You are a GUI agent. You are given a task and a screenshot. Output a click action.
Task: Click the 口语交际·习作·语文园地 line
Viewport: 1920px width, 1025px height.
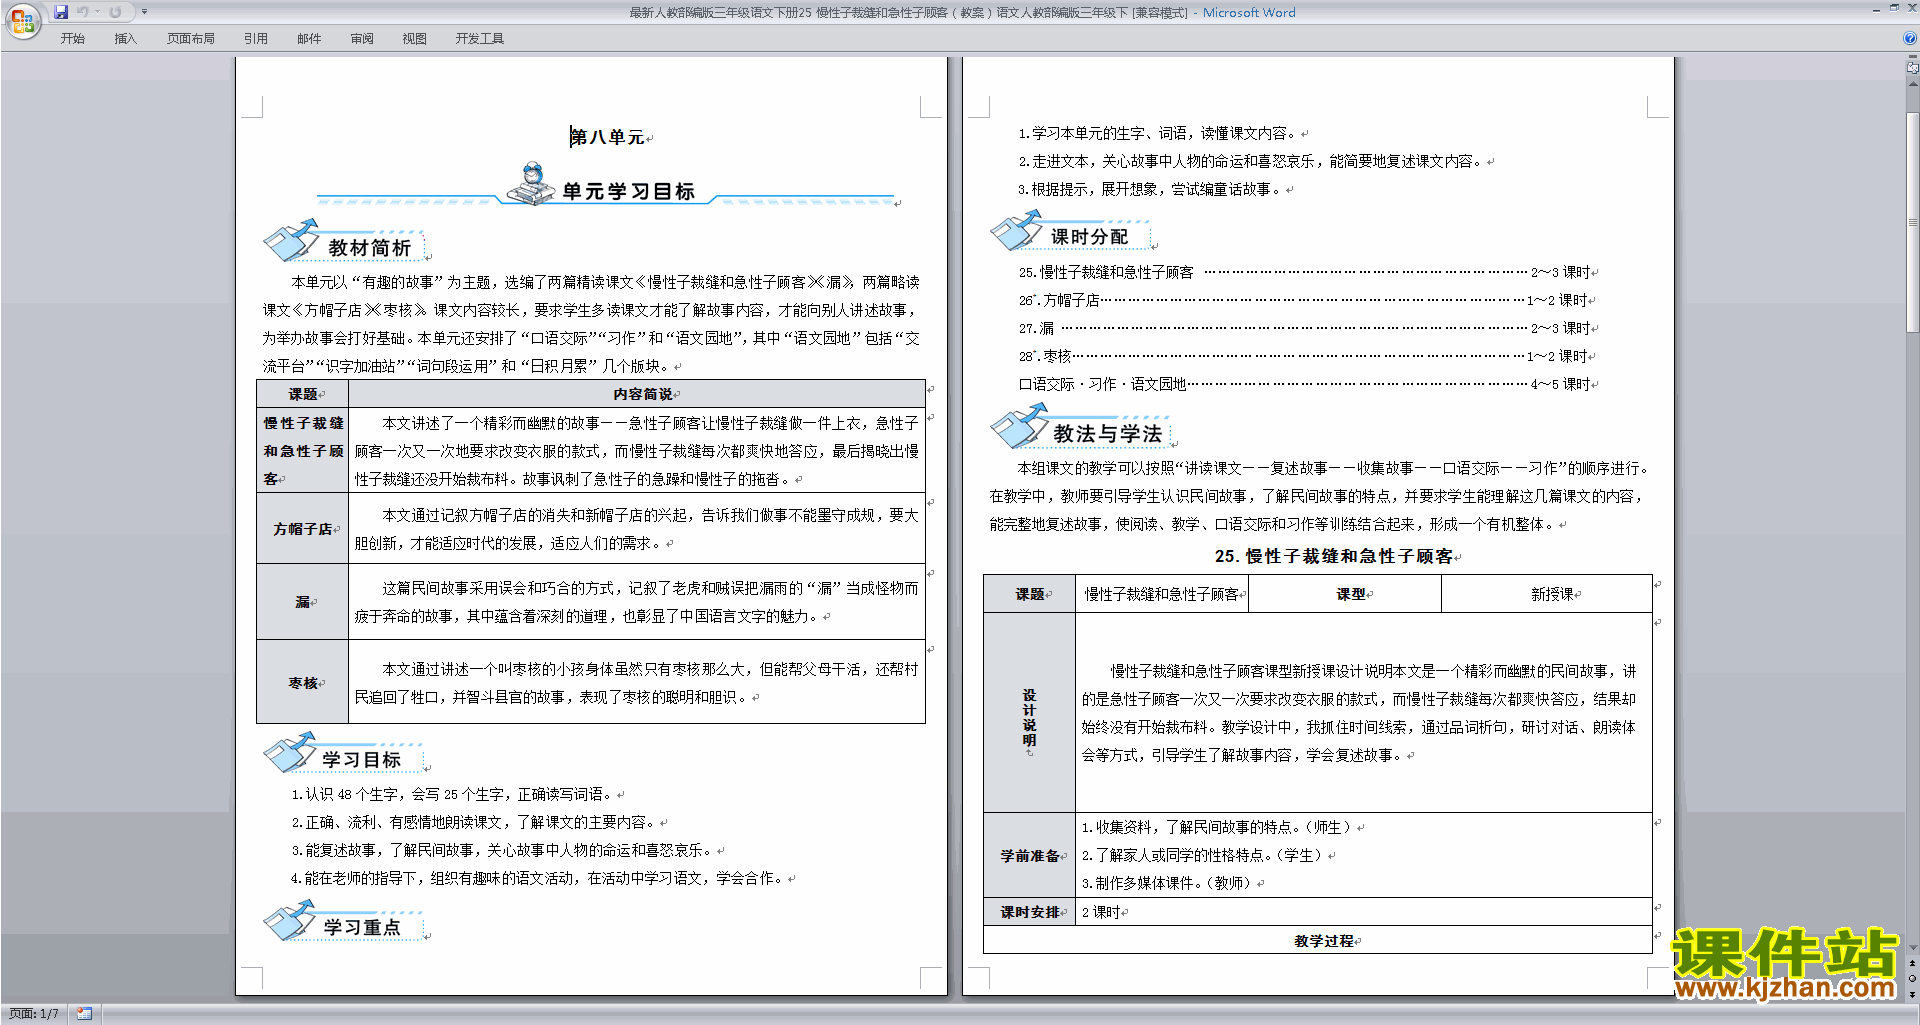tap(1304, 384)
